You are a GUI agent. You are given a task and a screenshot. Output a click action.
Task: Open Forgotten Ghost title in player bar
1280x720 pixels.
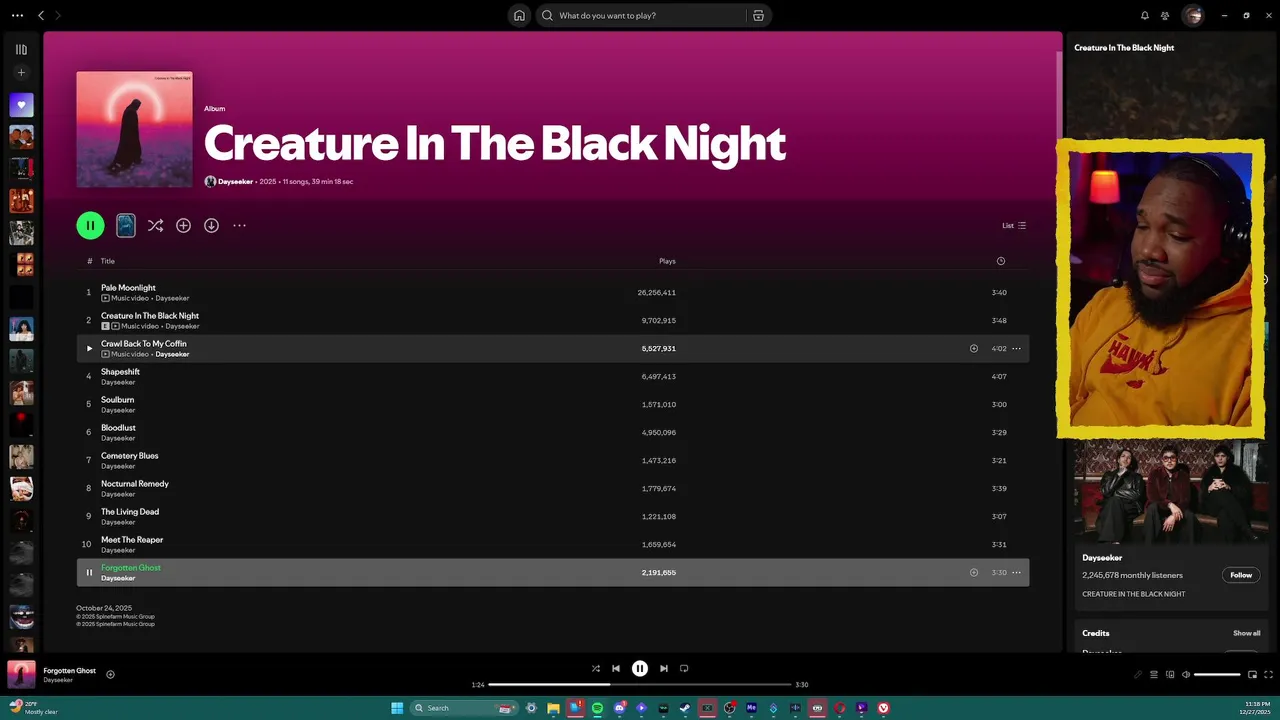click(x=69, y=670)
